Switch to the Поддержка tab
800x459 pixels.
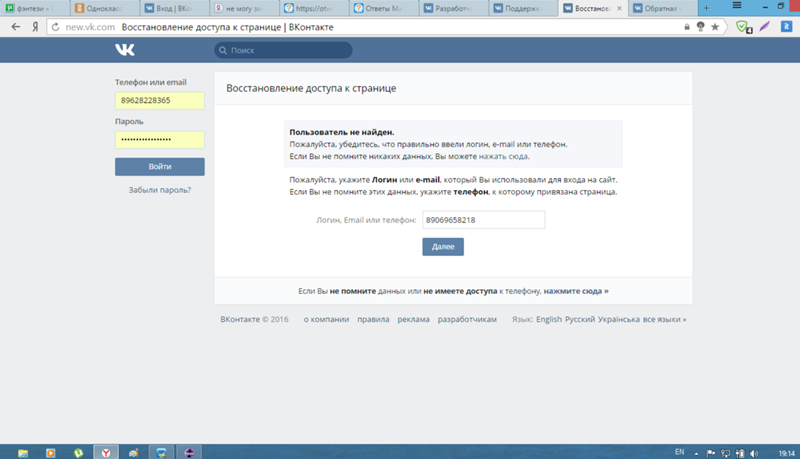point(524,8)
